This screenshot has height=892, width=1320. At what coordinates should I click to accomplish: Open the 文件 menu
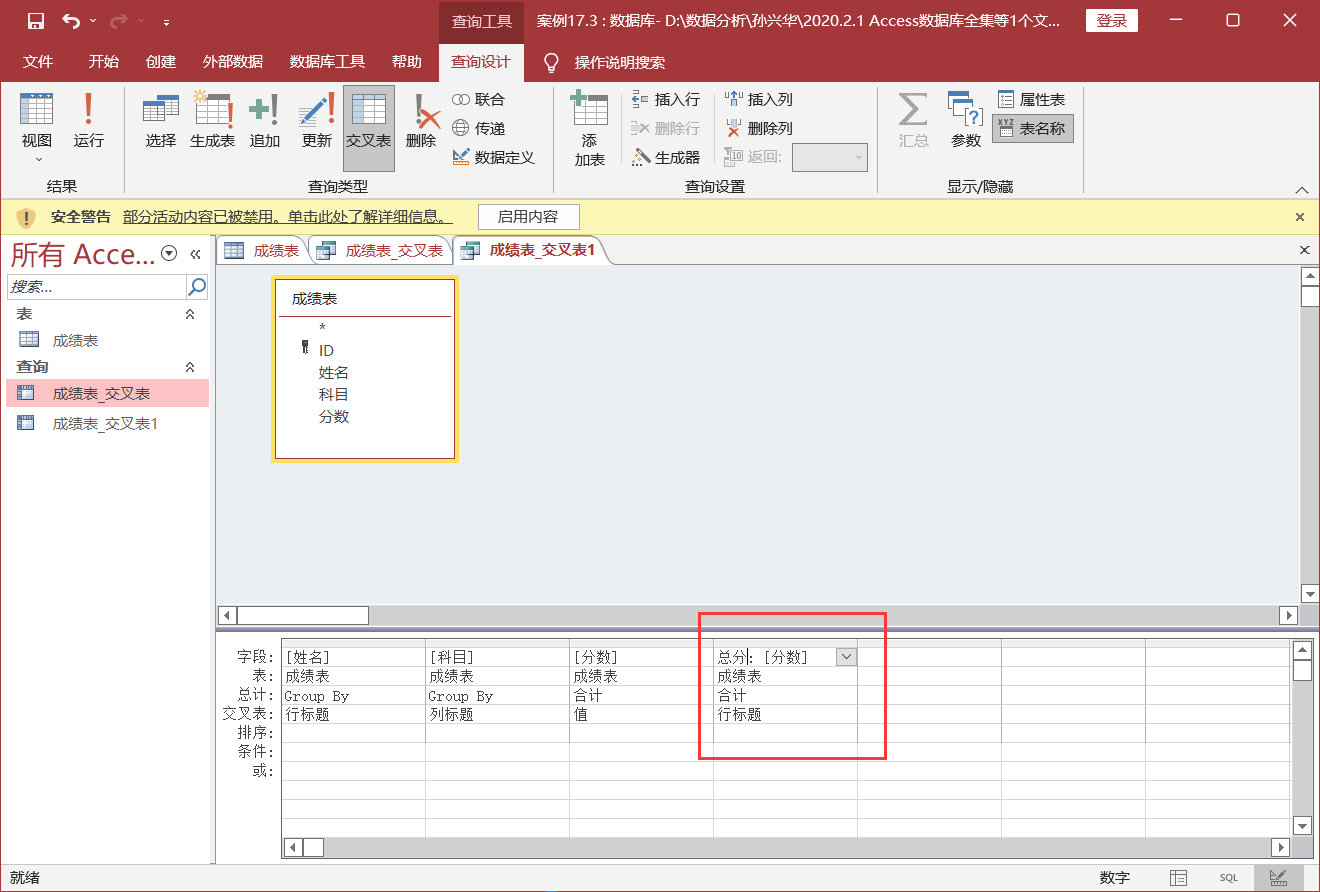(38, 62)
